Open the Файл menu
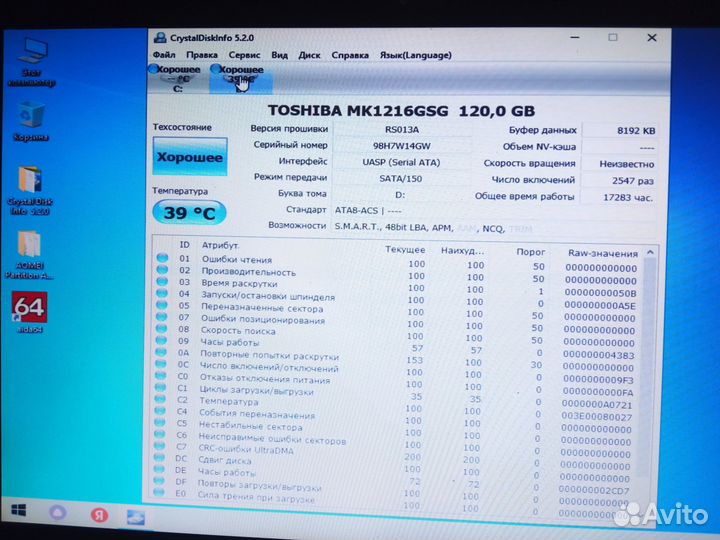Viewport: 720px width, 540px height. (x=163, y=55)
